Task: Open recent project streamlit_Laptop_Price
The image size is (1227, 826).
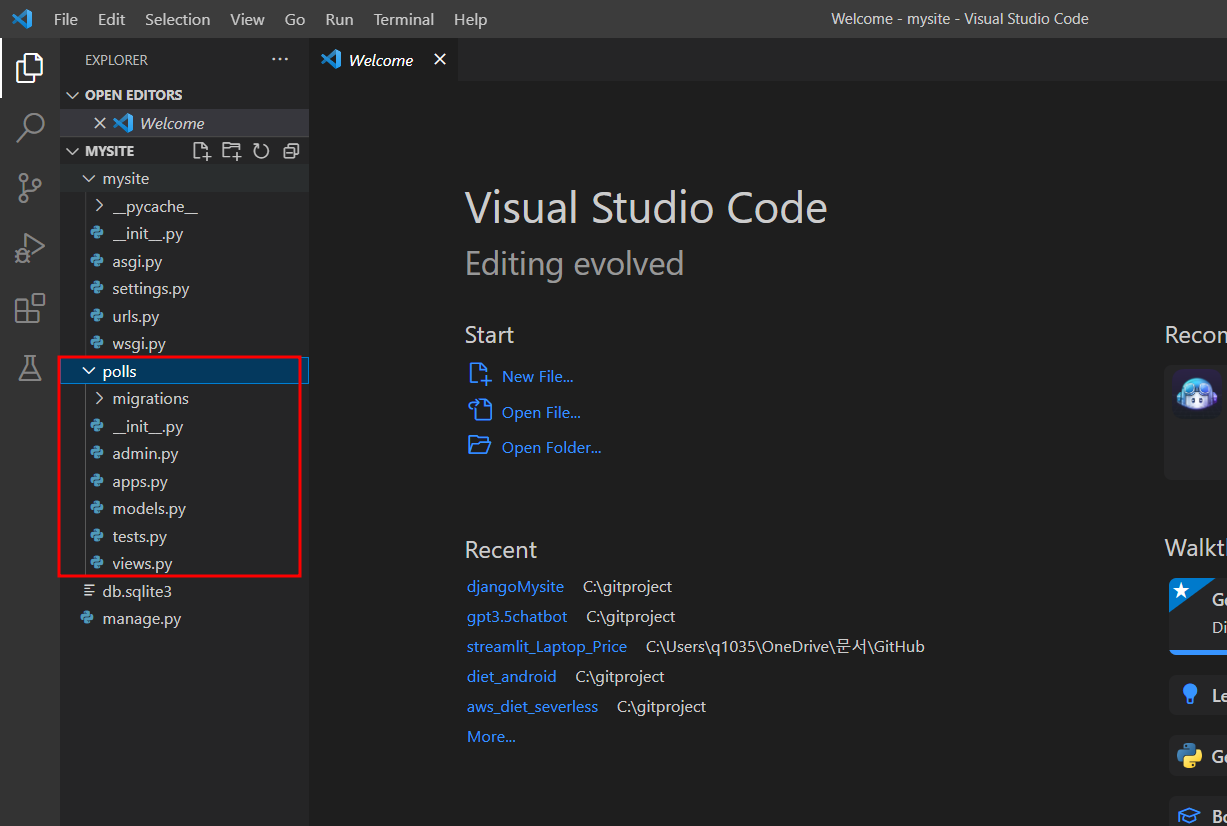Action: 547,646
